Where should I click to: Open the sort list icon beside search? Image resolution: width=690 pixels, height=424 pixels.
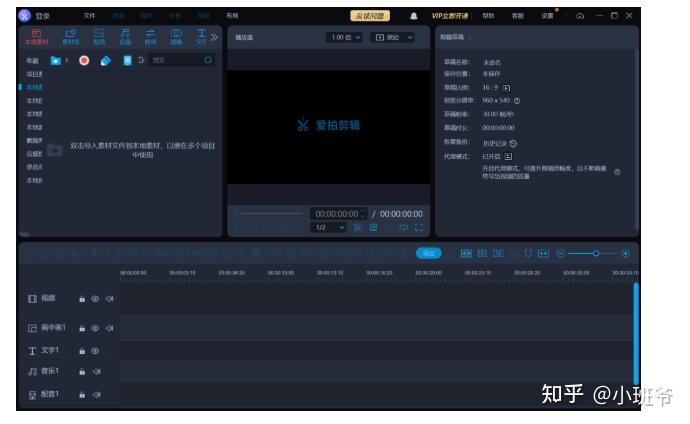coord(141,60)
